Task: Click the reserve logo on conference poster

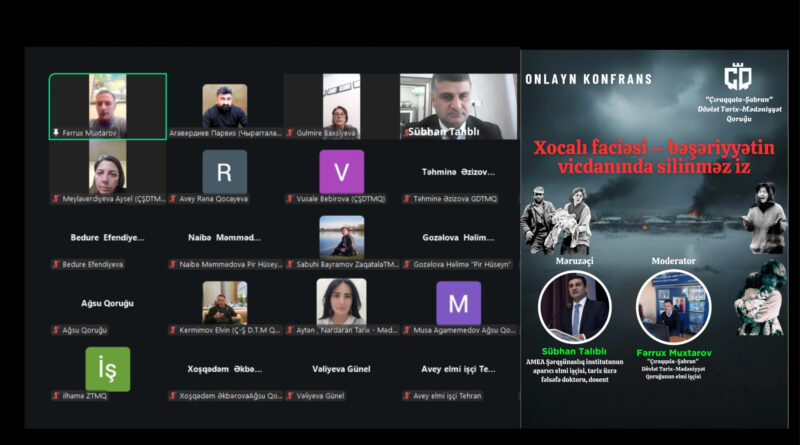Action: 738,77
